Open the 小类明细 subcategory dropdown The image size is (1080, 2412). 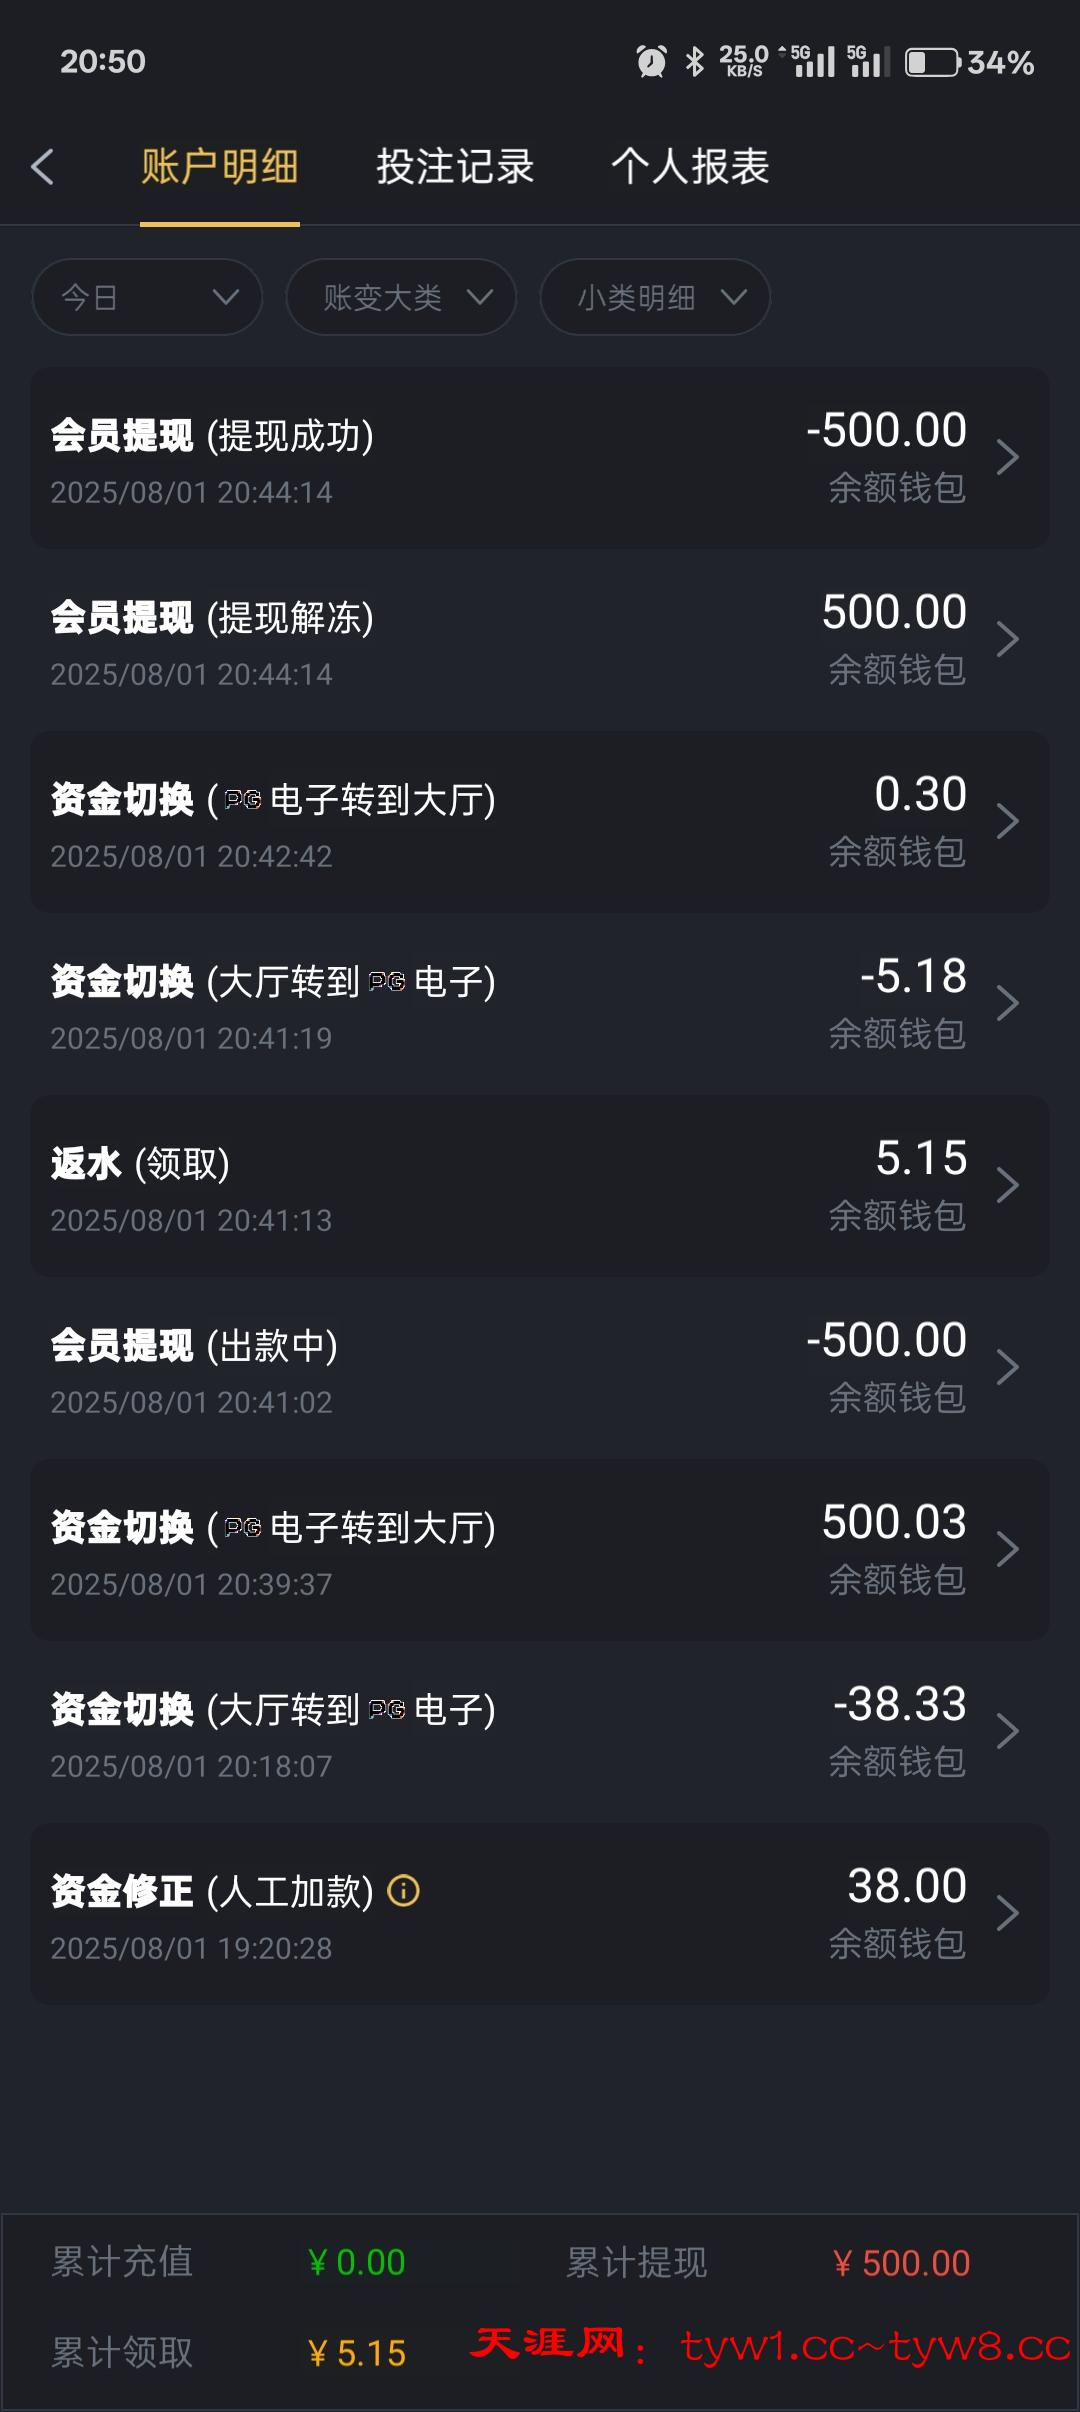coord(655,297)
